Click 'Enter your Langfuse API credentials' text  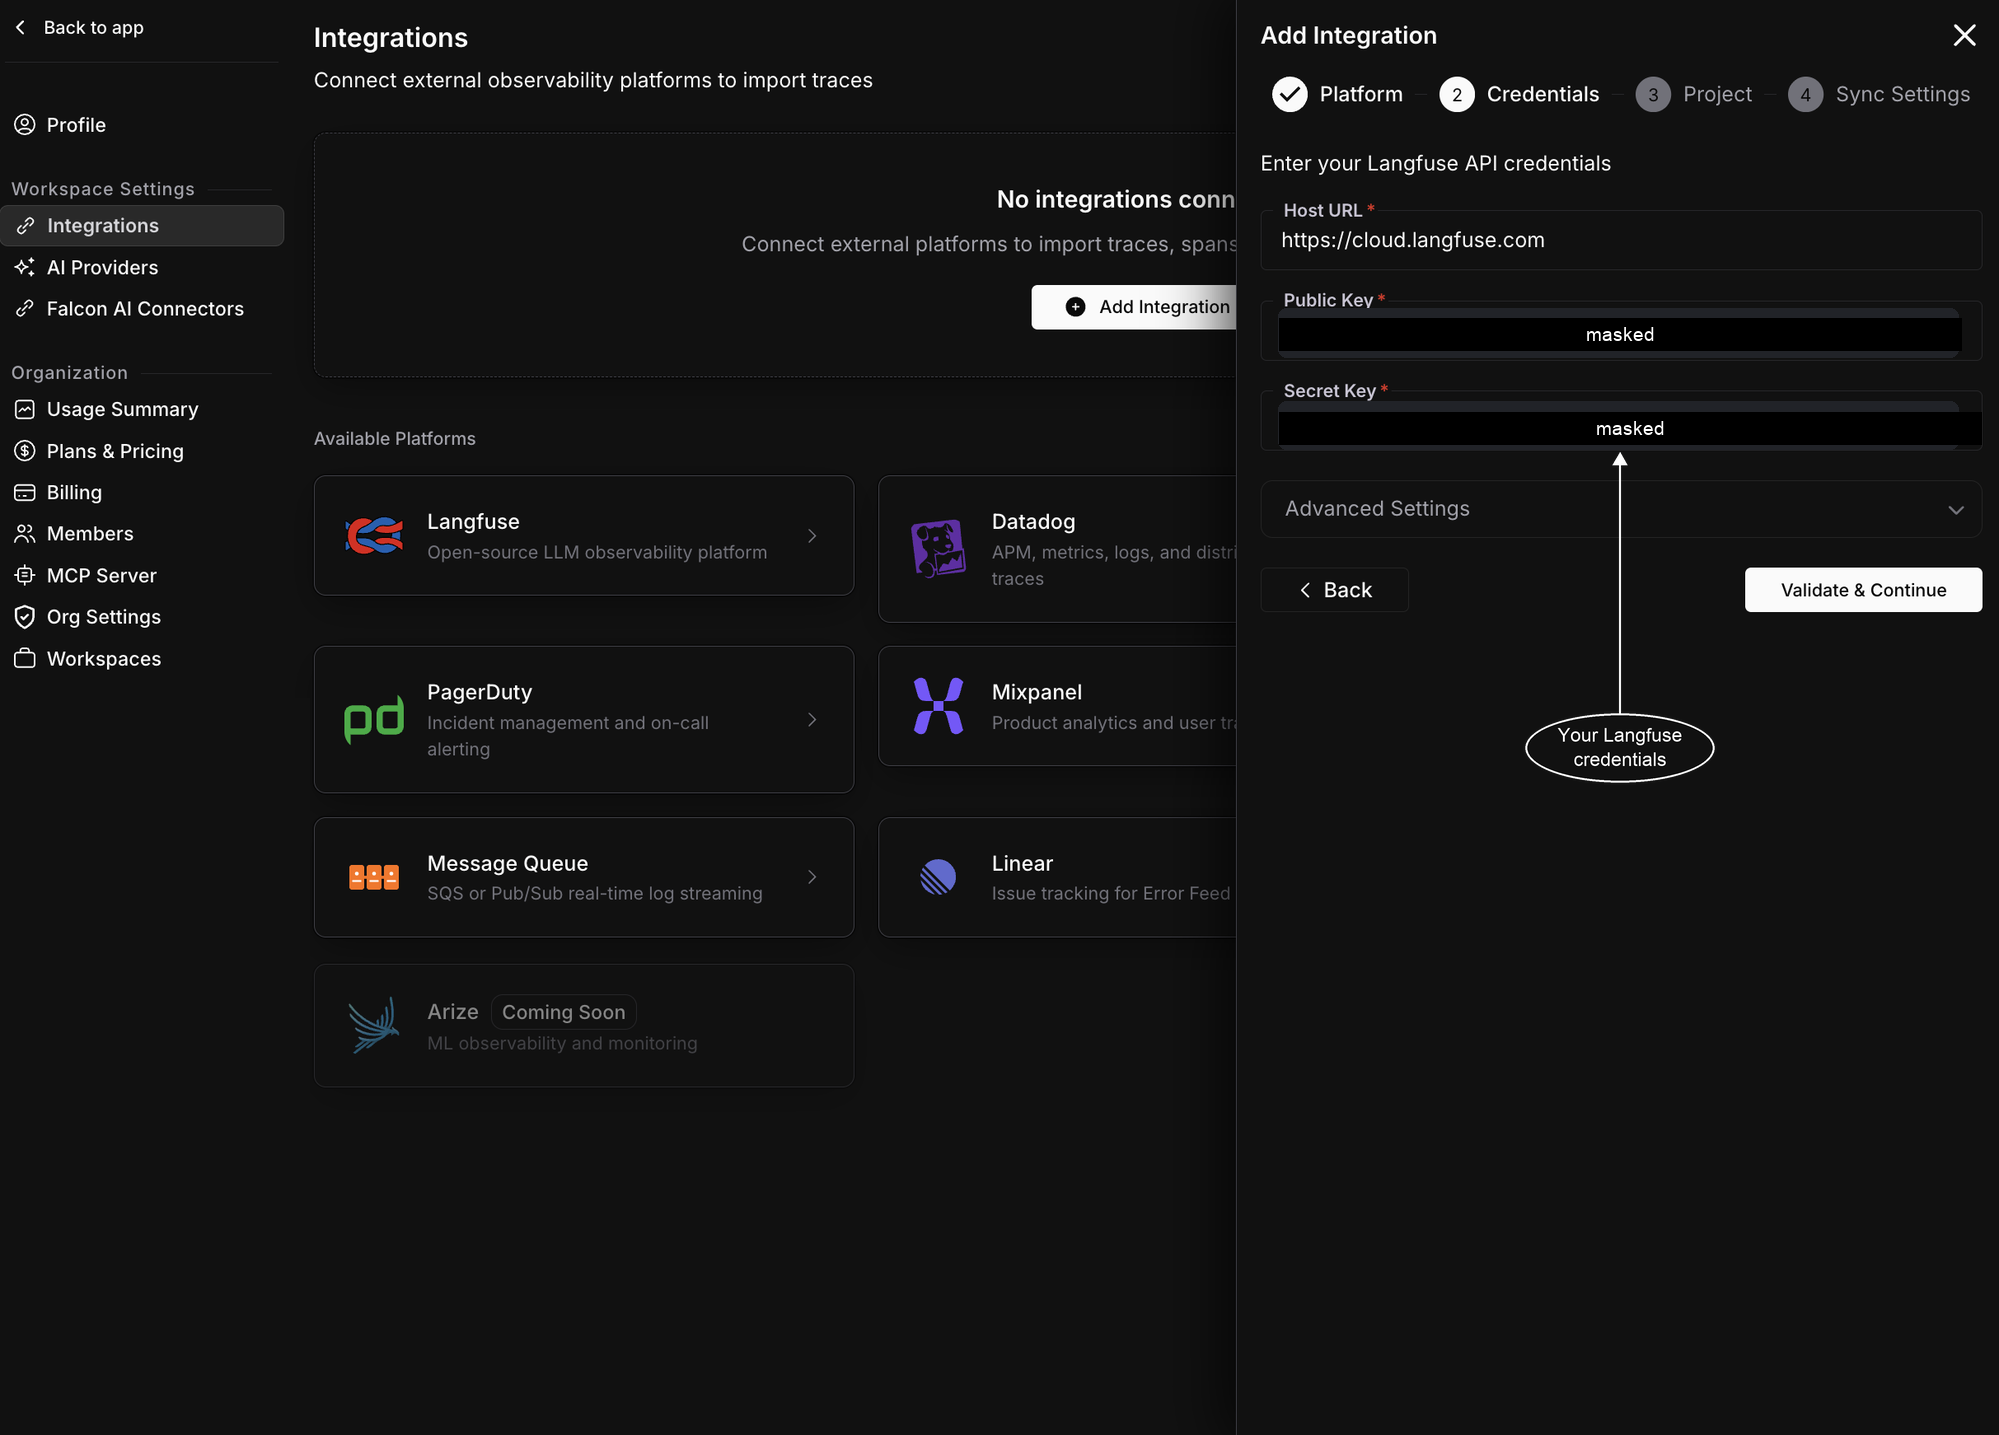coord(1435,163)
